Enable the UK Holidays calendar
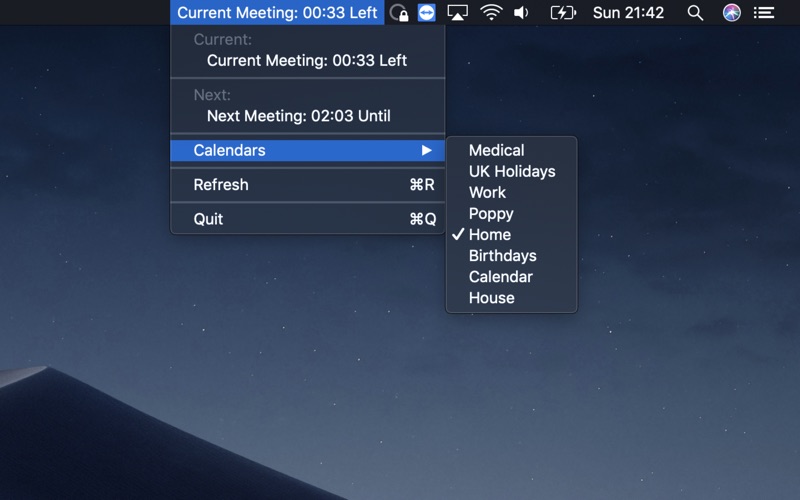The height and width of the screenshot is (500, 800). 512,171
